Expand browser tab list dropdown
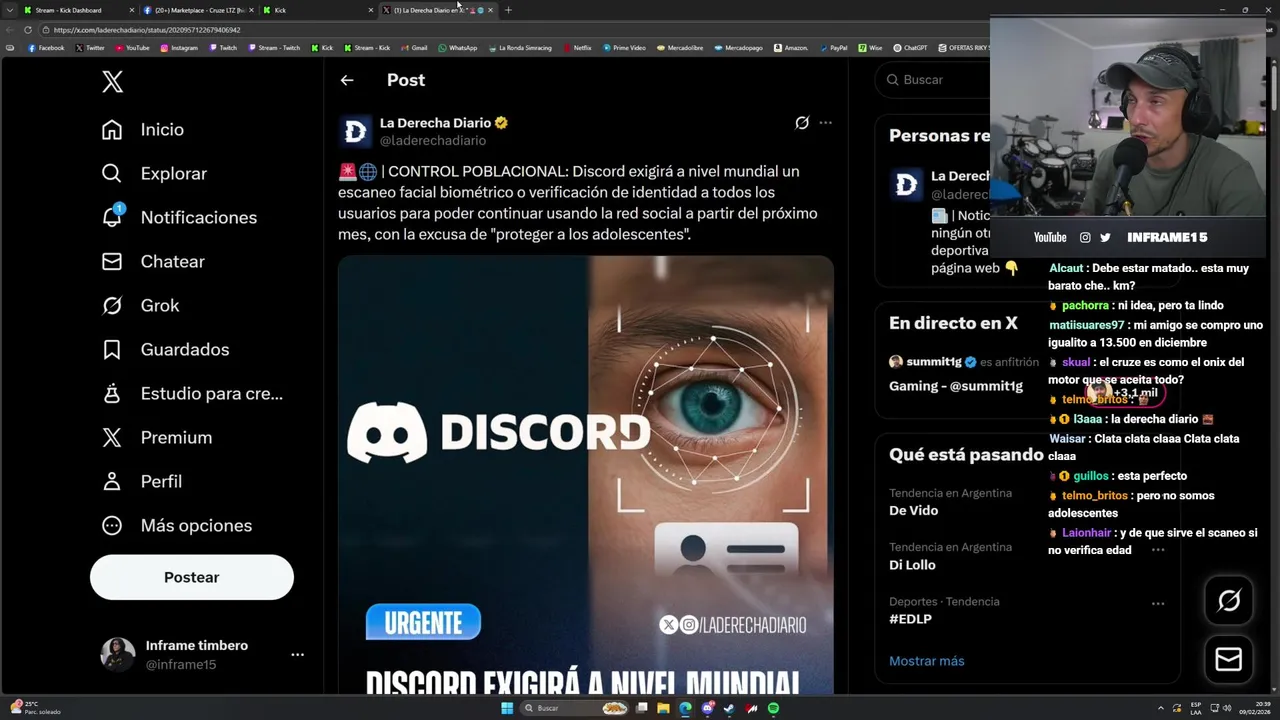 point(10,10)
